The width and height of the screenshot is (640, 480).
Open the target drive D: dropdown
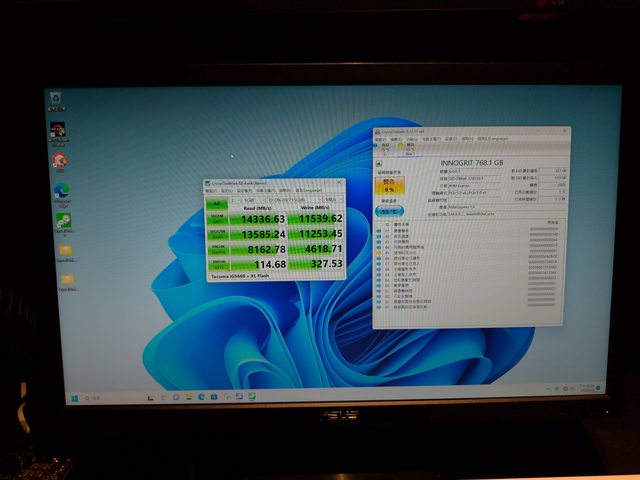tap(290, 200)
